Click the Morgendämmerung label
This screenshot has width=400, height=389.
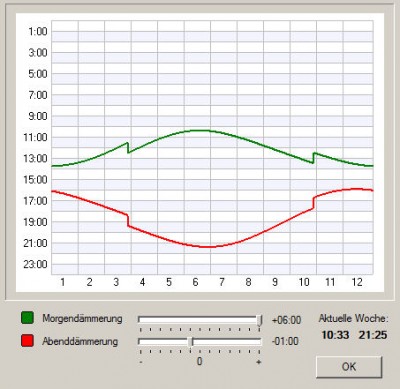pyautogui.click(x=82, y=319)
